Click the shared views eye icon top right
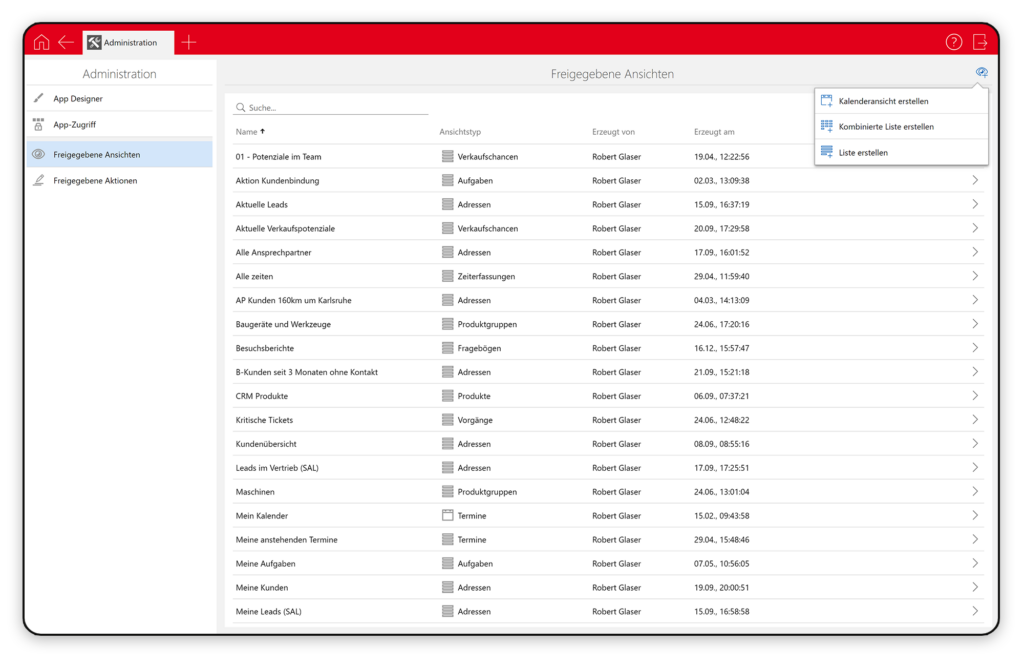The width and height of the screenshot is (1024, 666). 981,73
